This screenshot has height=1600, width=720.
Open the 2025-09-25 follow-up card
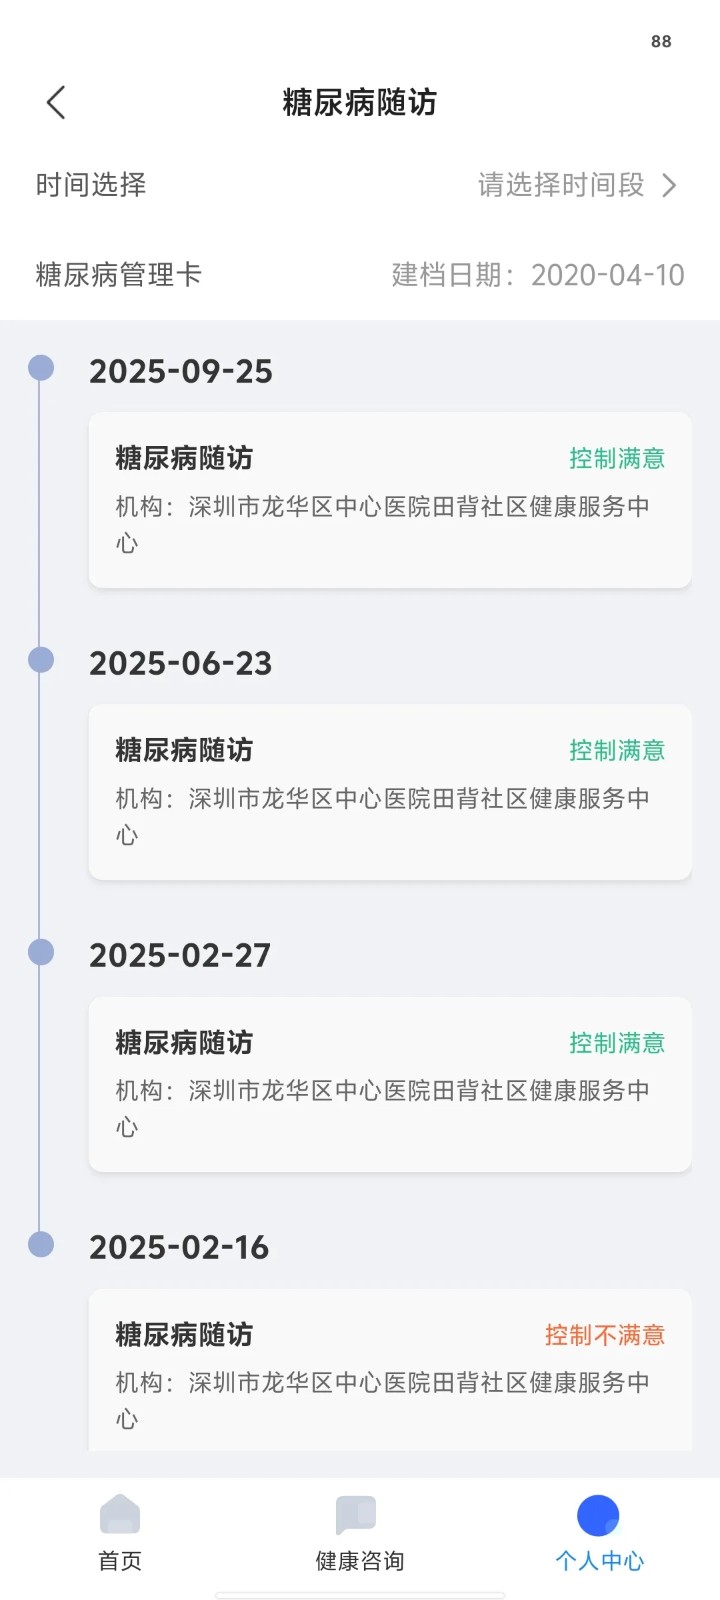(x=390, y=500)
